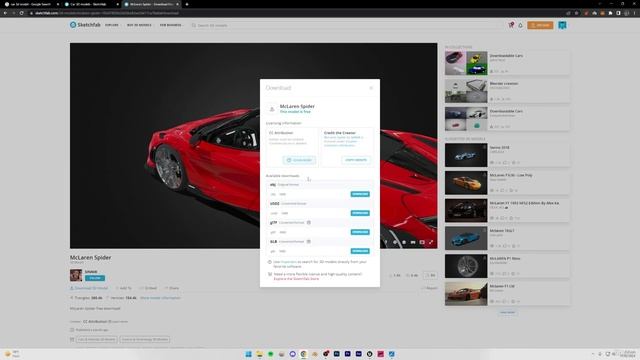Open View in VR in the viewer
The height and width of the screenshot is (360, 640).
tap(413, 242)
